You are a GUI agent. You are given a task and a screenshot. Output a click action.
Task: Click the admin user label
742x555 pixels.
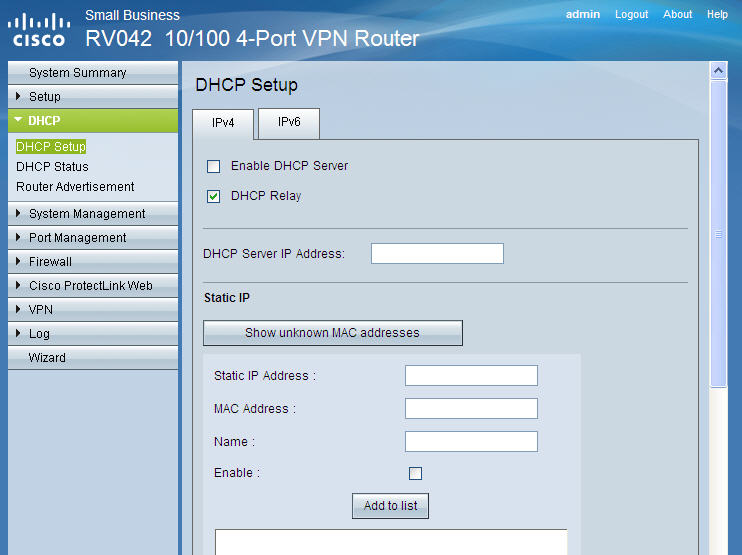583,15
